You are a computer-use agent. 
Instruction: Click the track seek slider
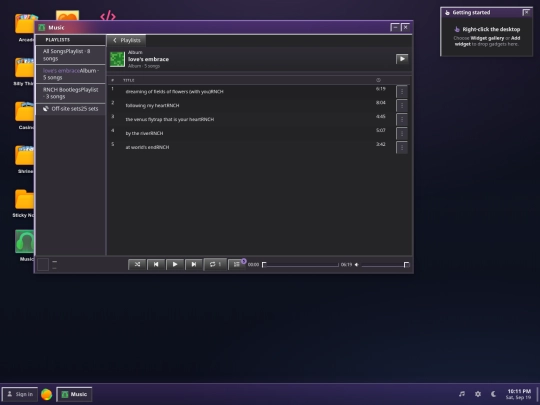pyautogui.click(x=301, y=265)
